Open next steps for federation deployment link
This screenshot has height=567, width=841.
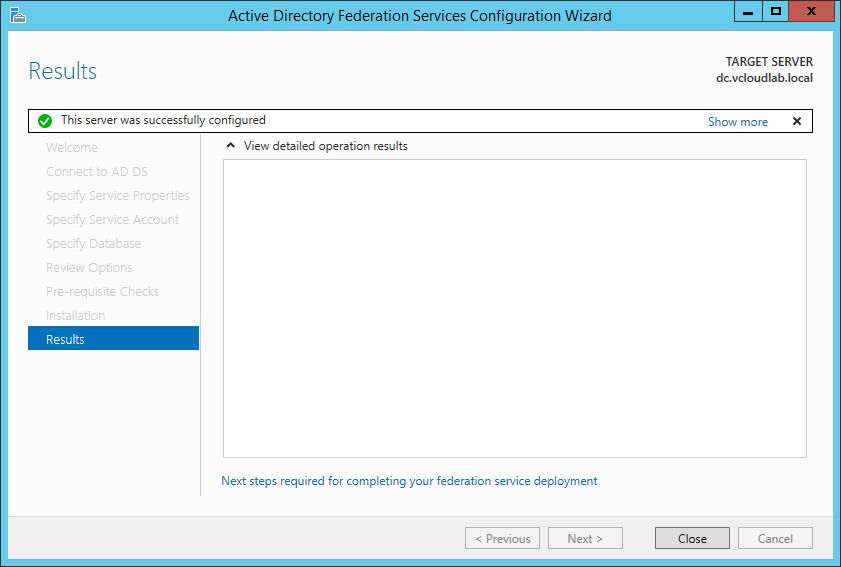point(409,481)
